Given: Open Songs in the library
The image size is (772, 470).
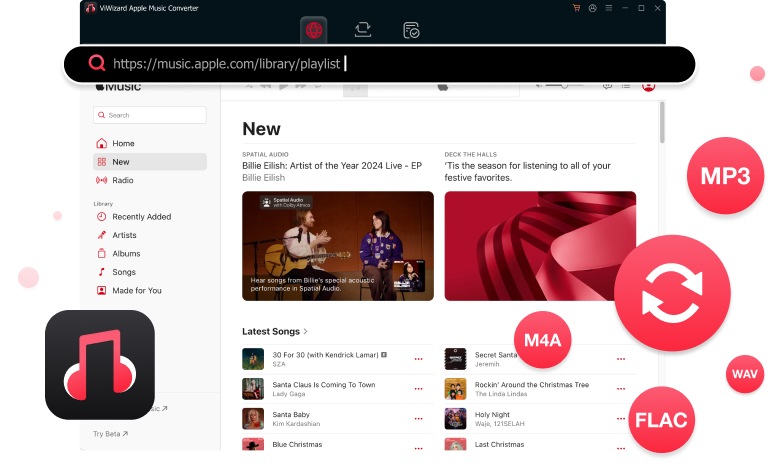Looking at the screenshot, I should click(150, 272).
